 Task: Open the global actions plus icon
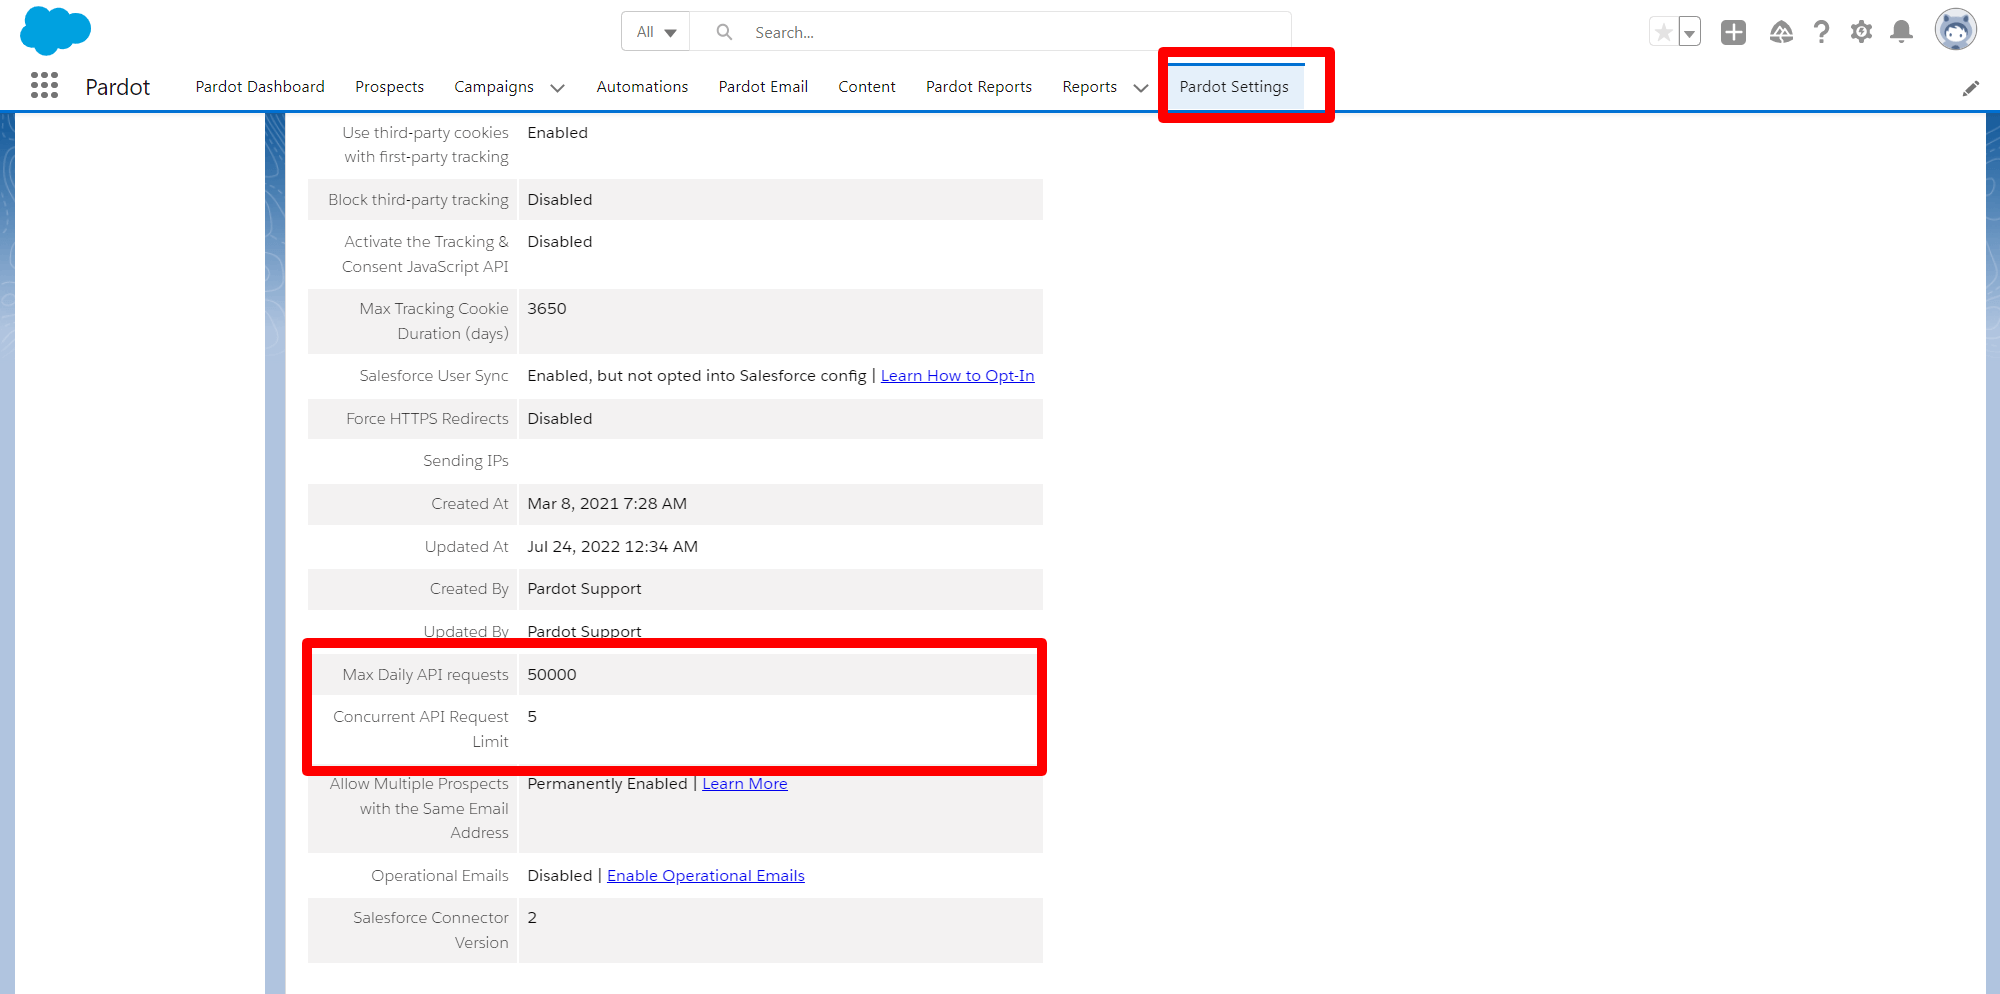pyautogui.click(x=1733, y=33)
